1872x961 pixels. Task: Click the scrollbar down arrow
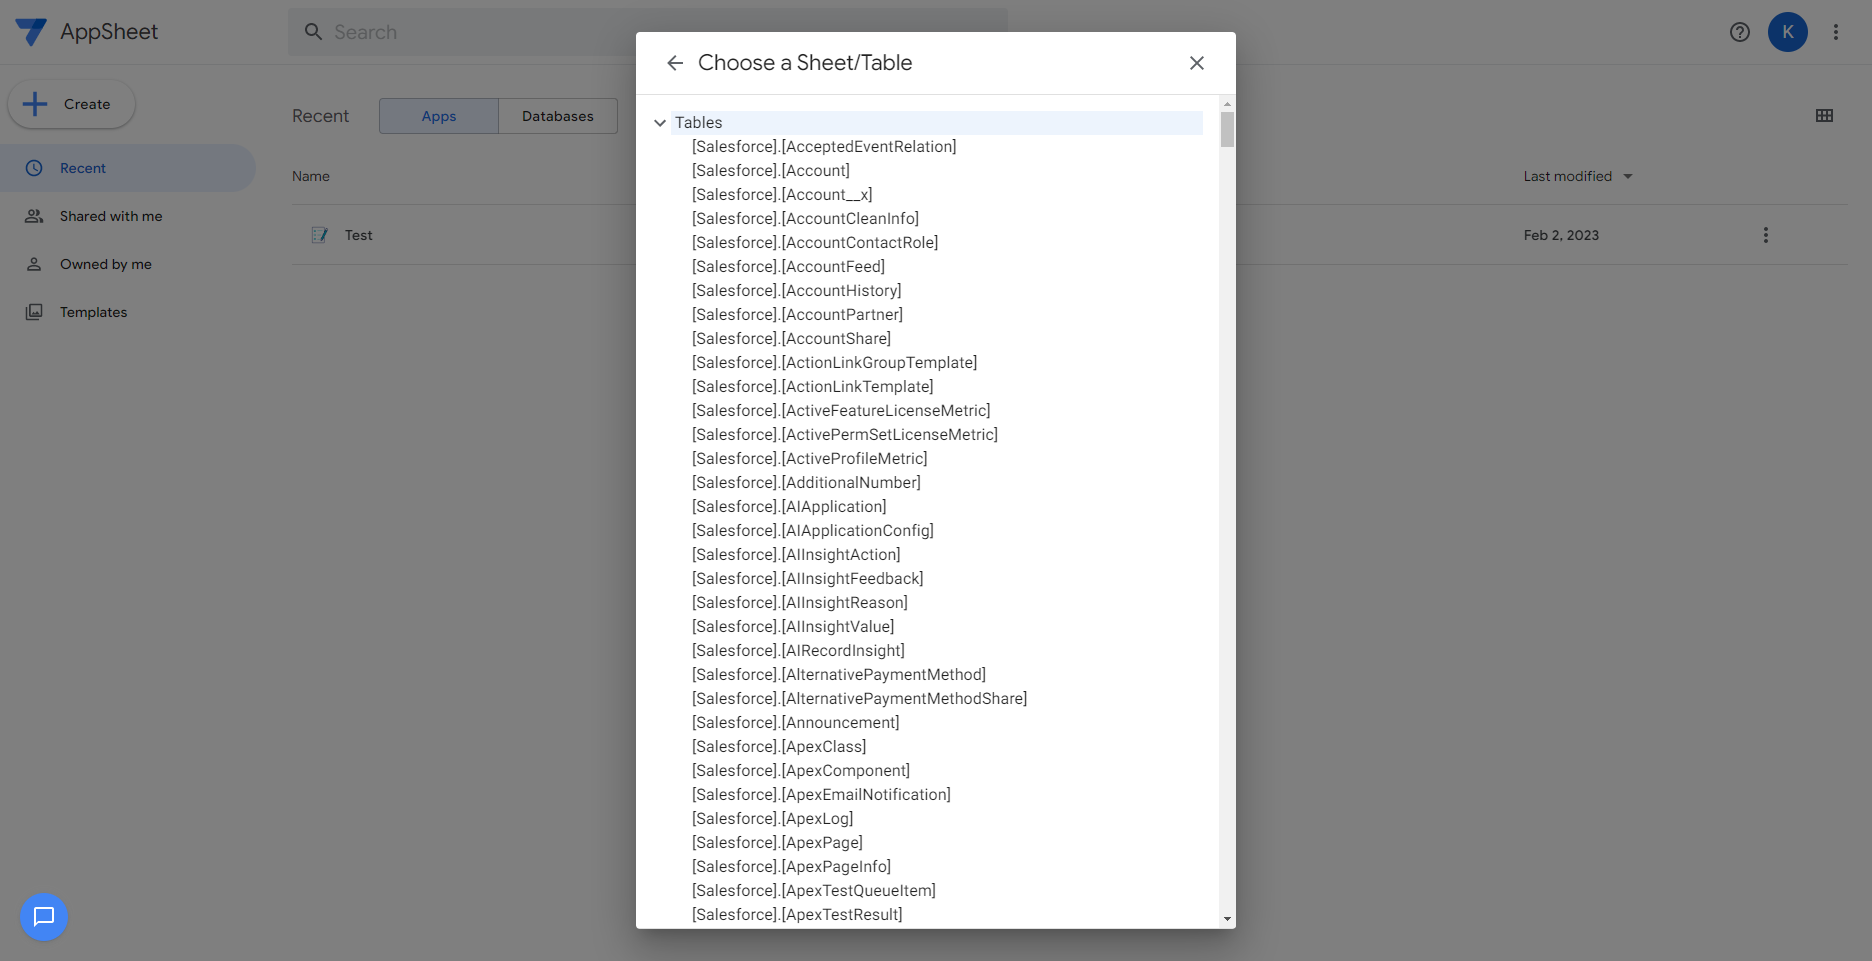(x=1227, y=919)
